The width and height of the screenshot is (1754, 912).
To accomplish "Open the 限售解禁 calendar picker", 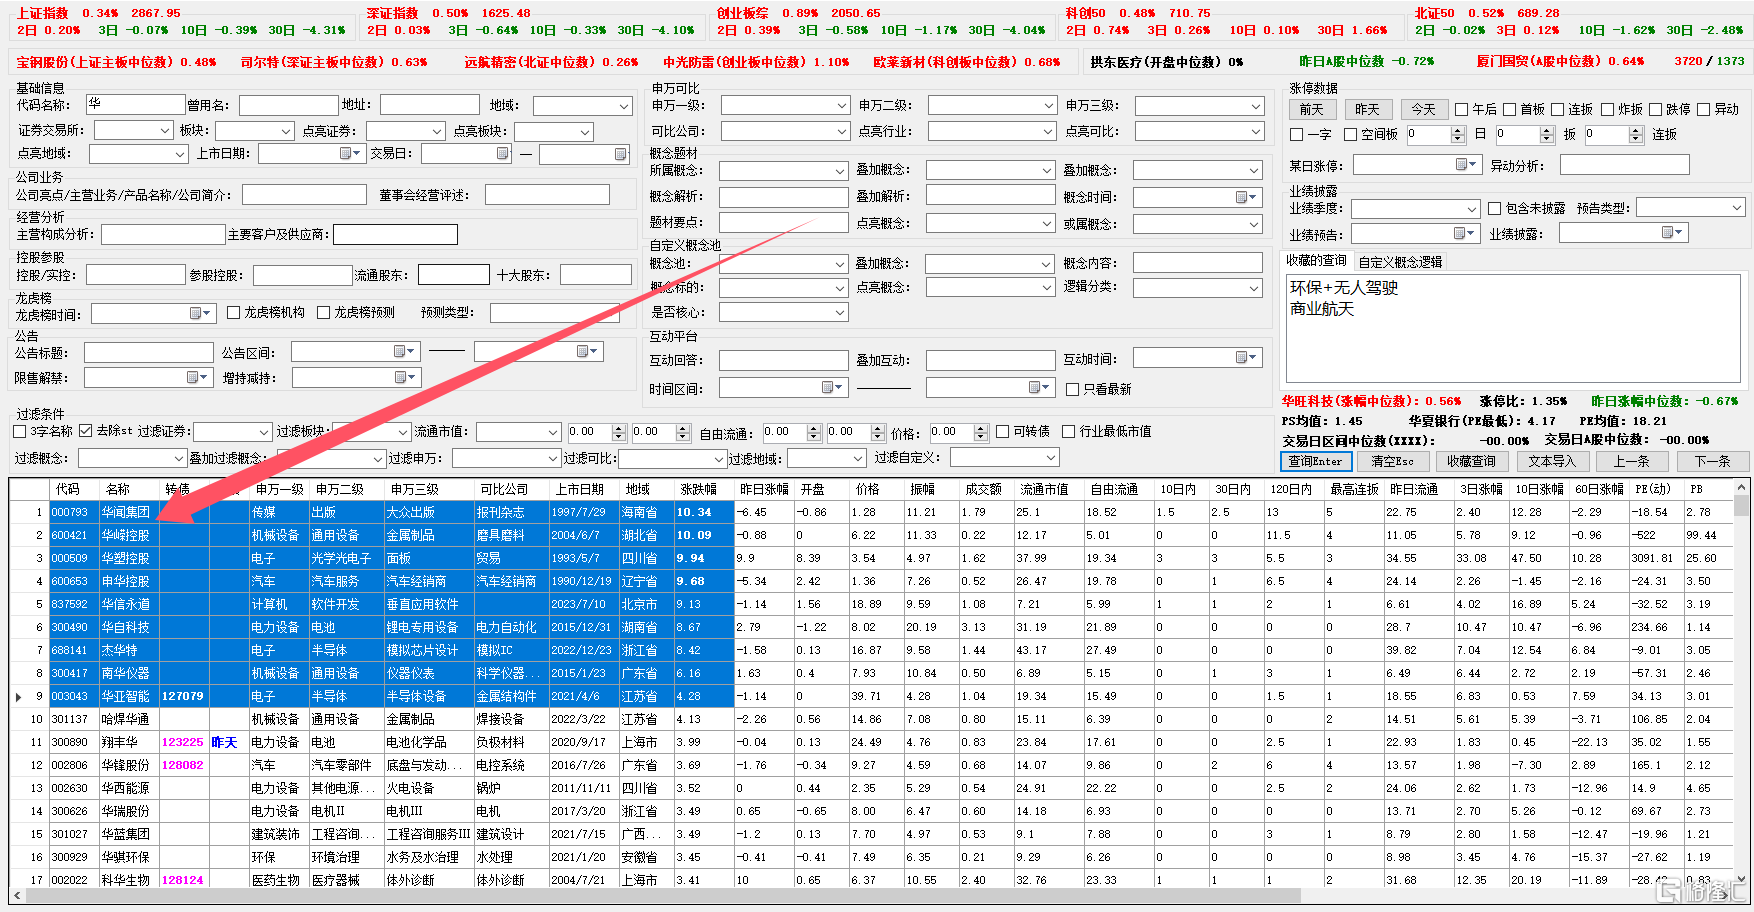I will (x=197, y=378).
